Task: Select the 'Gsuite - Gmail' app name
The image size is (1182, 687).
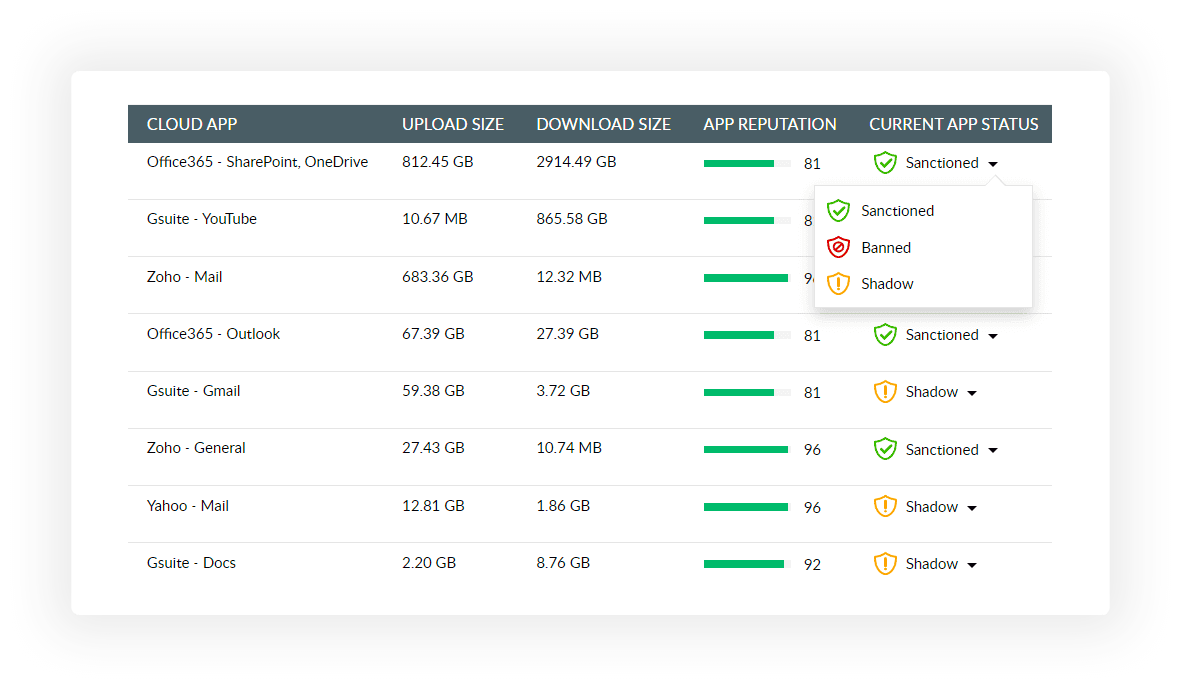Action: pyautogui.click(x=193, y=391)
